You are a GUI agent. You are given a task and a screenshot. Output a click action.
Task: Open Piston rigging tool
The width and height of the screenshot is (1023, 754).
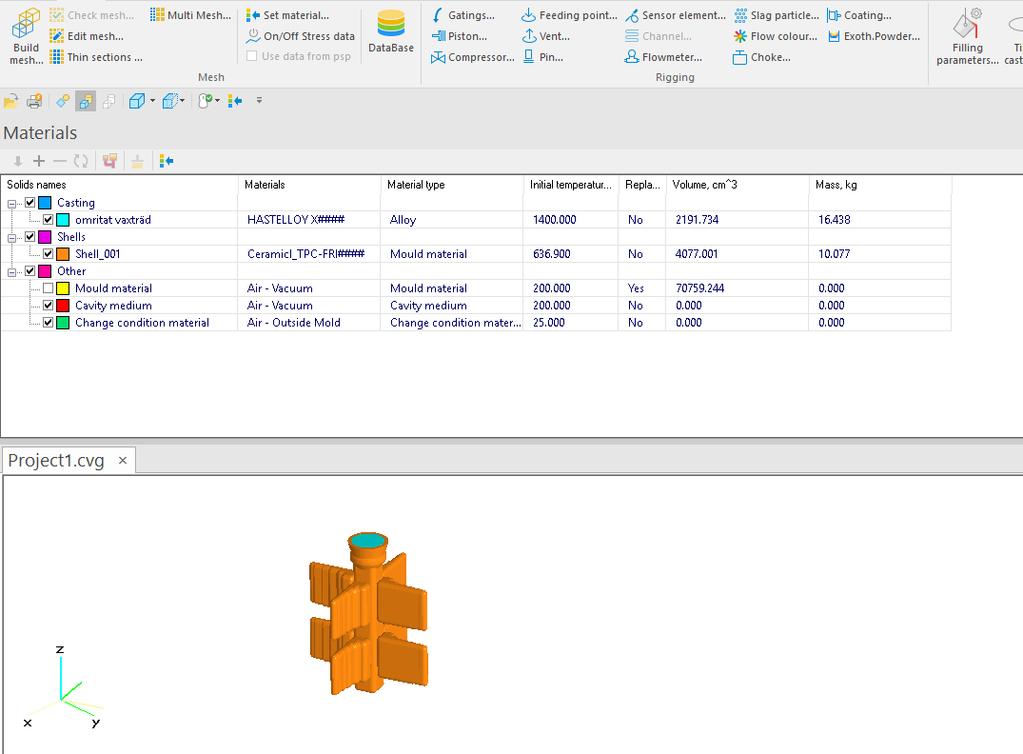(x=459, y=36)
